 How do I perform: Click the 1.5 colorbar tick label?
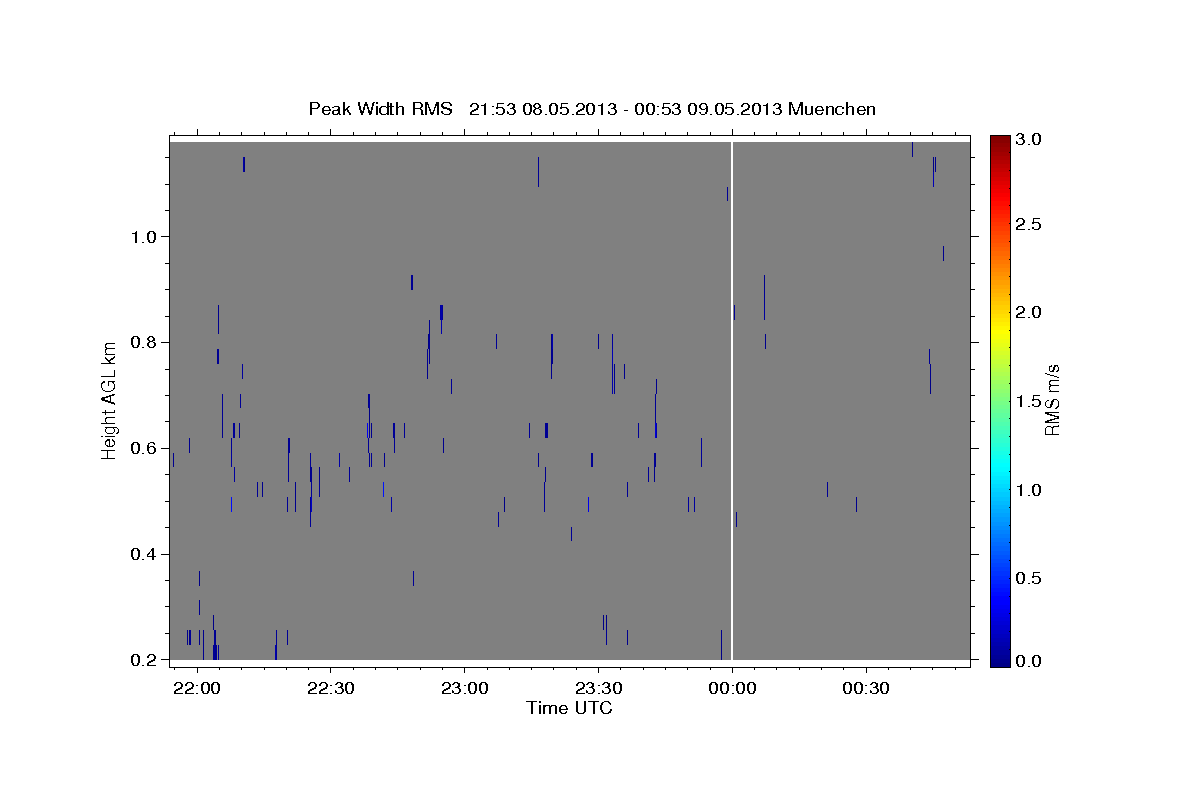[1029, 401]
